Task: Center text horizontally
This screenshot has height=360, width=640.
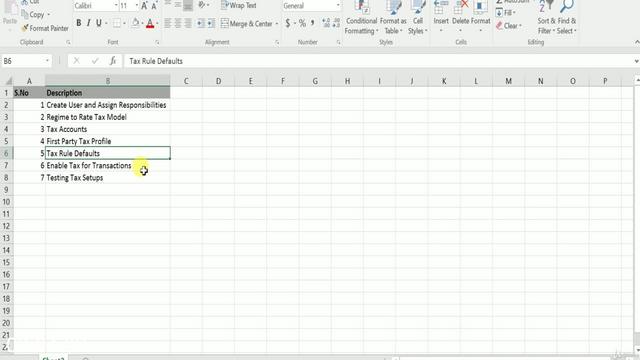Action: (x=178, y=24)
